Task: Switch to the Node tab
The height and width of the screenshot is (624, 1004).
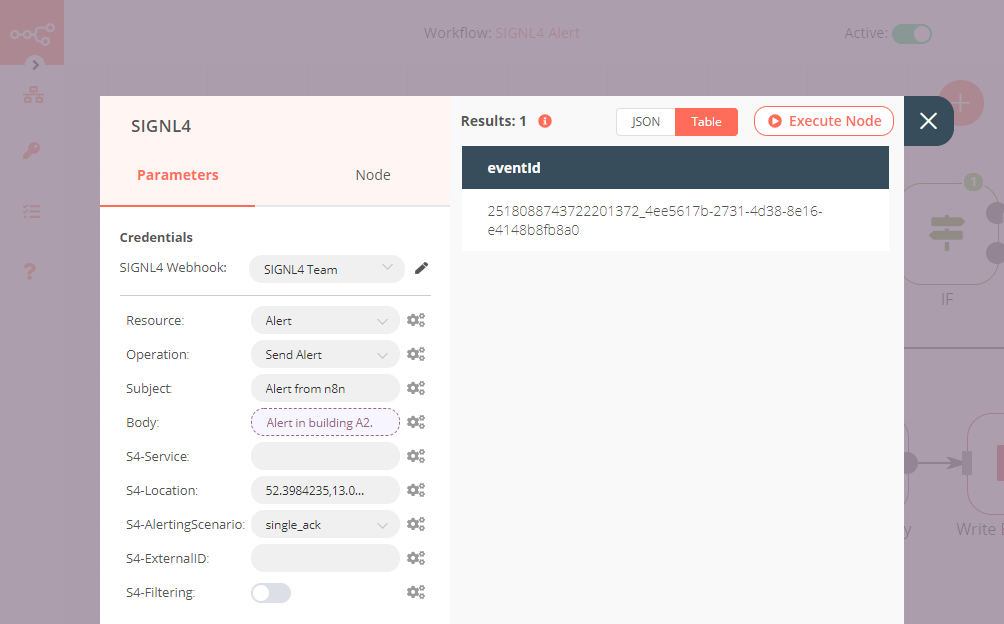Action: (373, 175)
